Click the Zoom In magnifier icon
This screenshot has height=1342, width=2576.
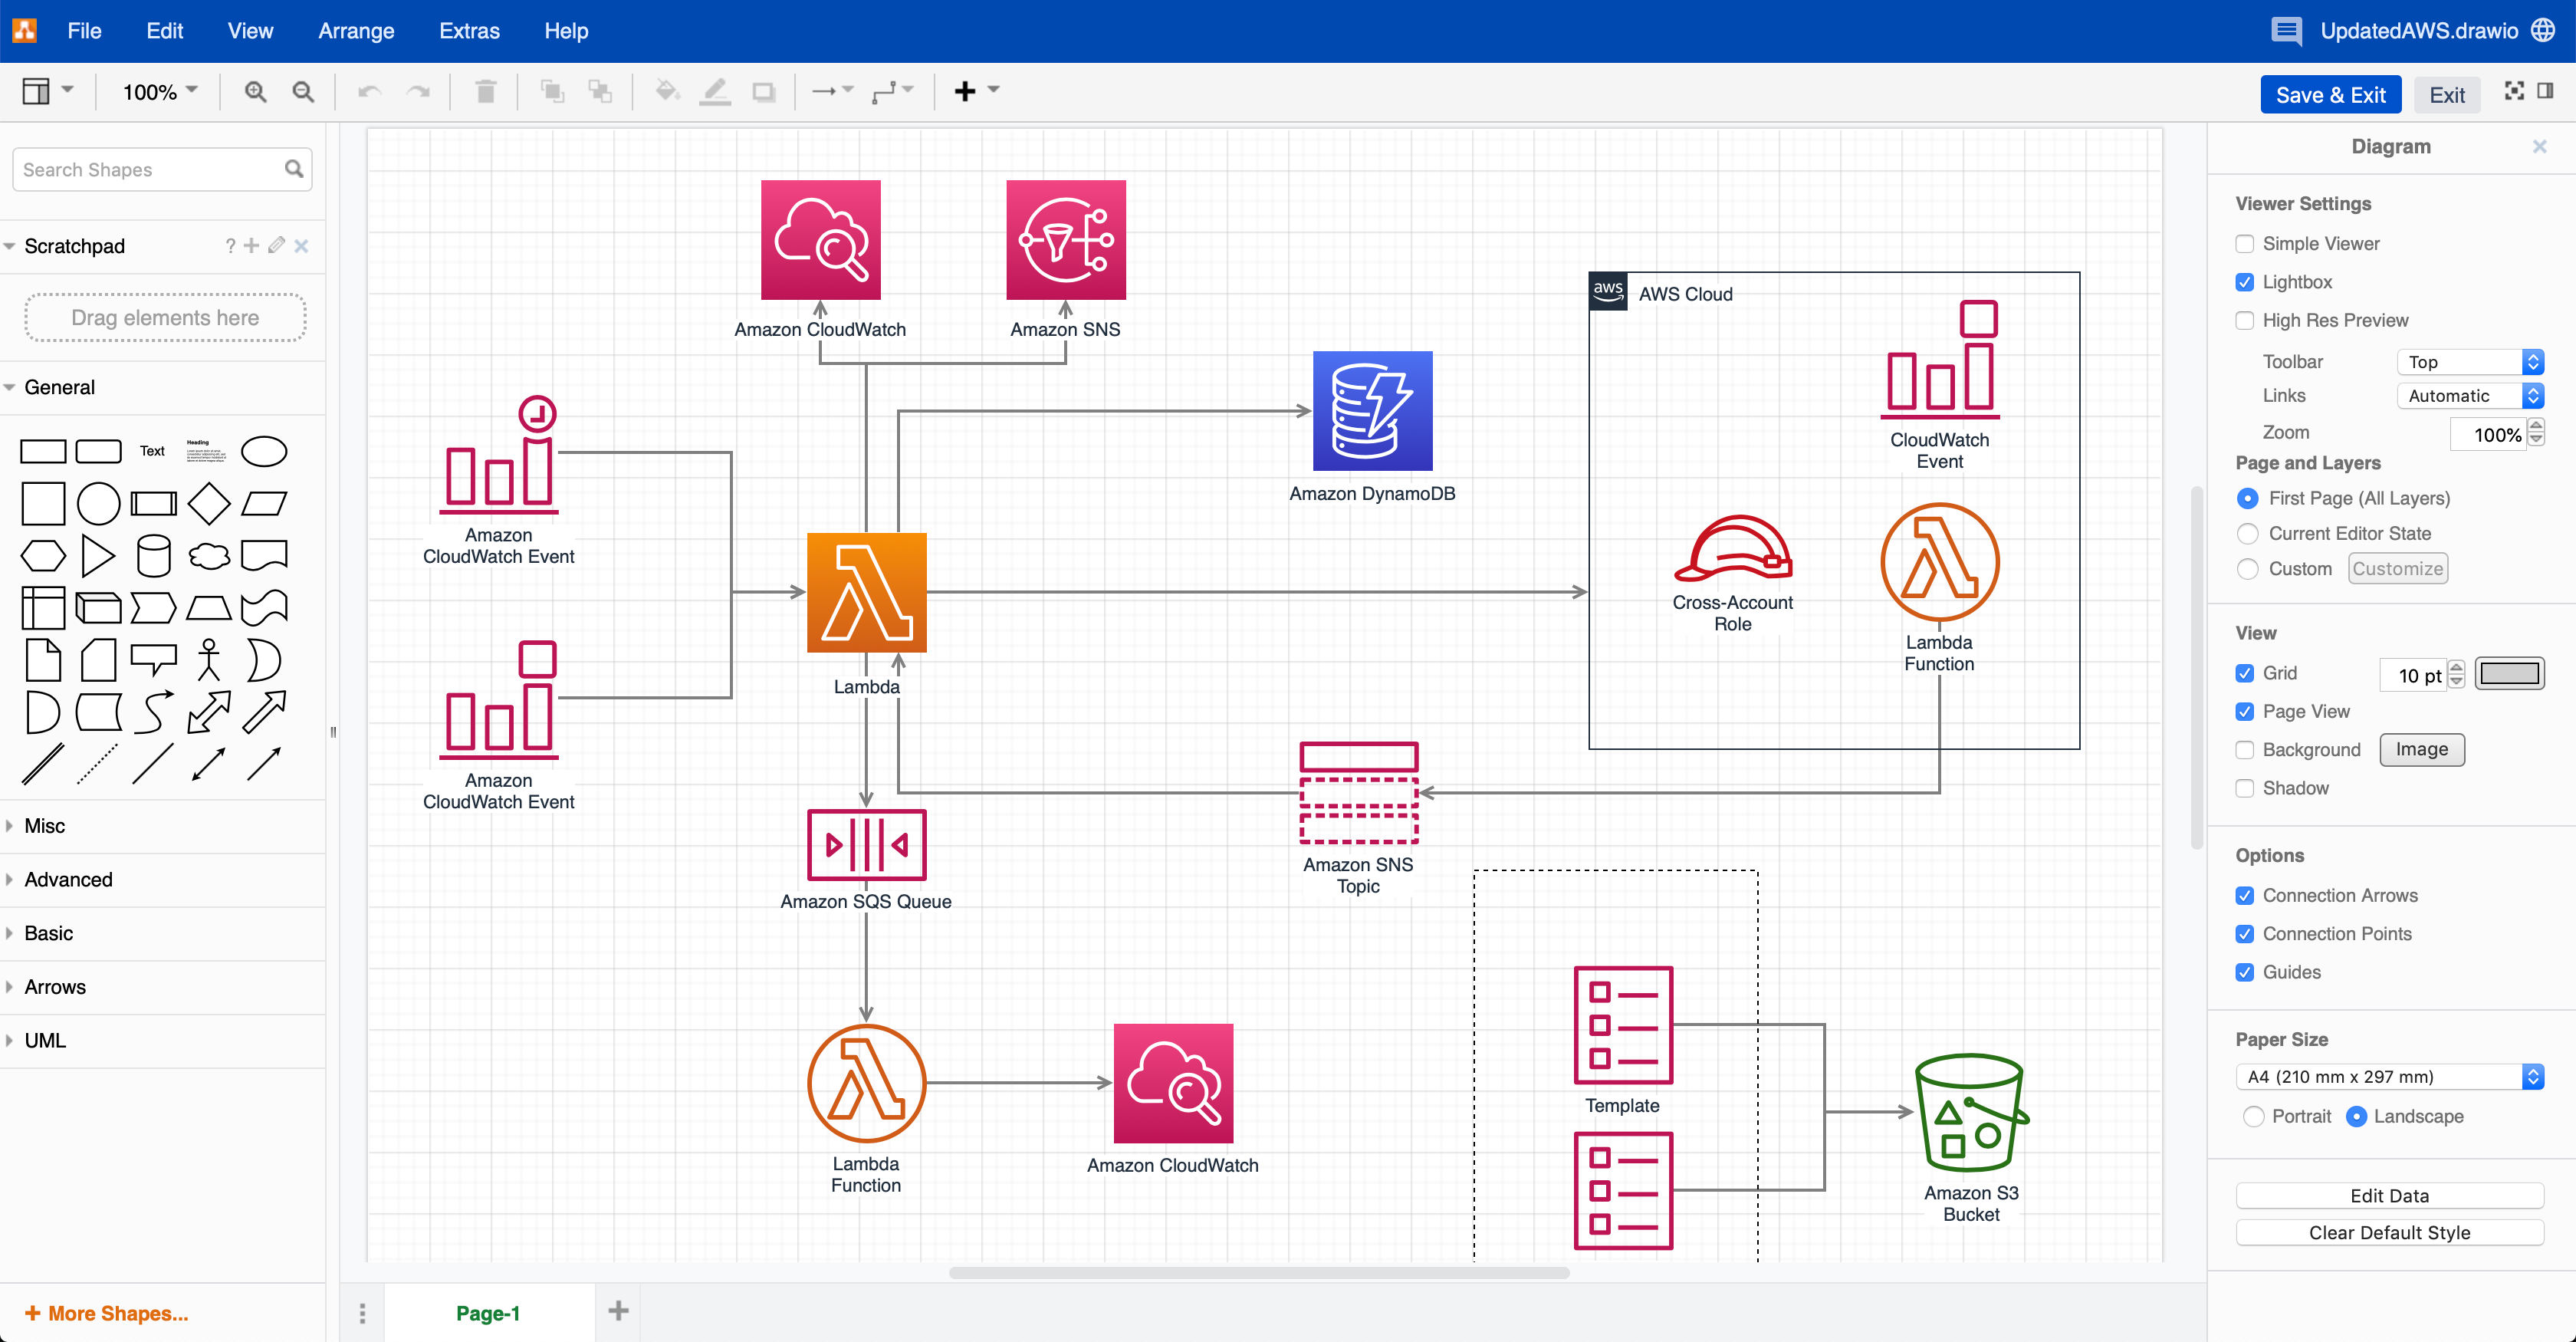[x=256, y=91]
